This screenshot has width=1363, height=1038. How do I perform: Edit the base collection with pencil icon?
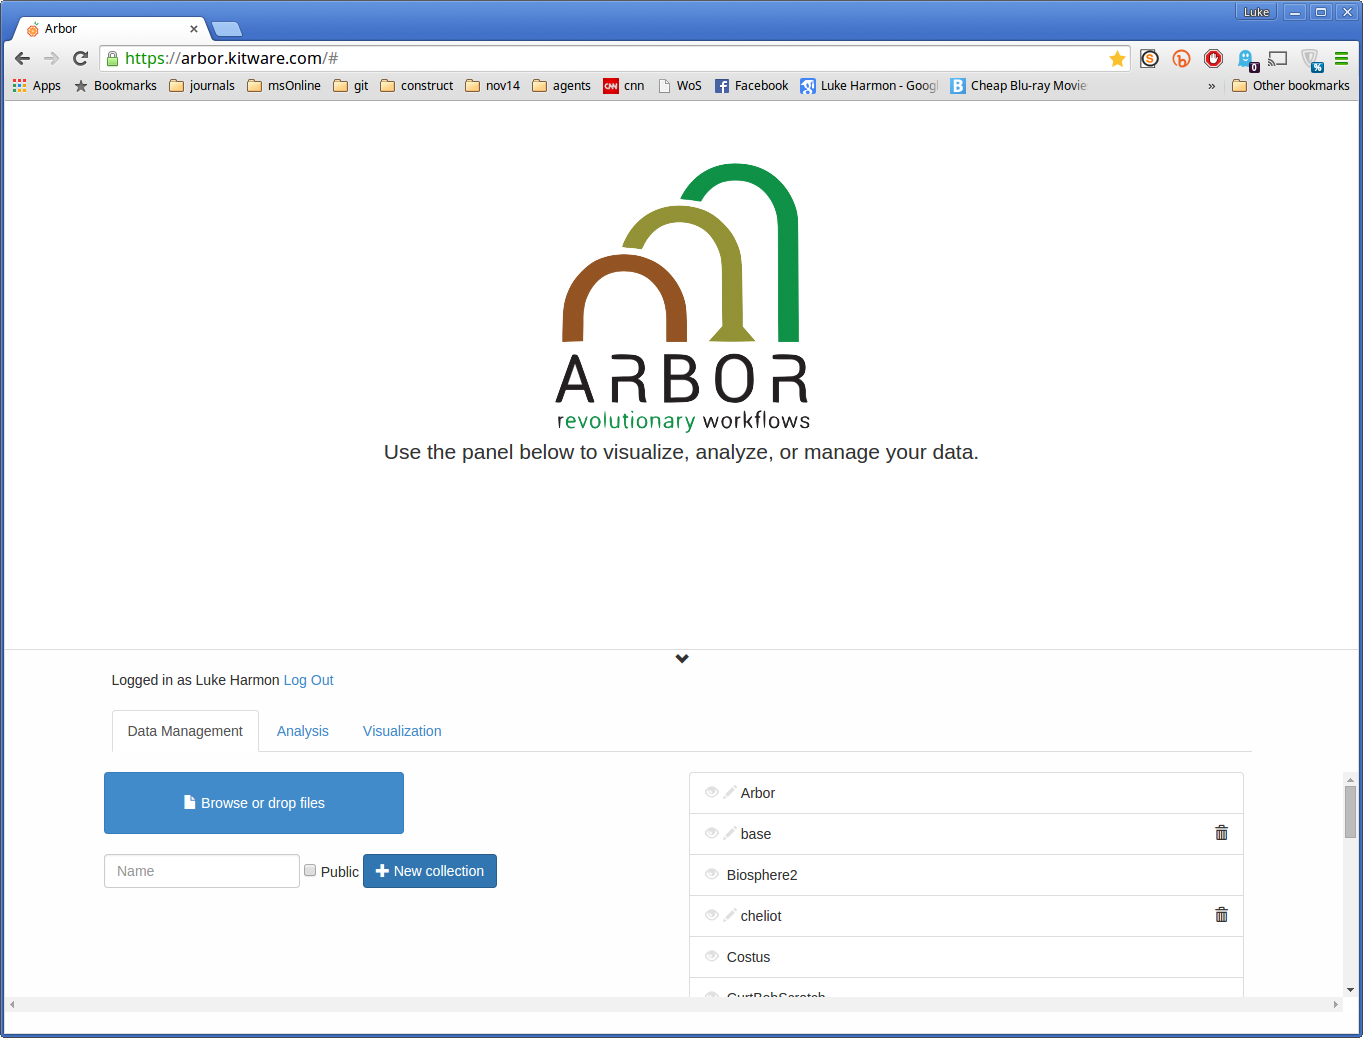pos(730,833)
